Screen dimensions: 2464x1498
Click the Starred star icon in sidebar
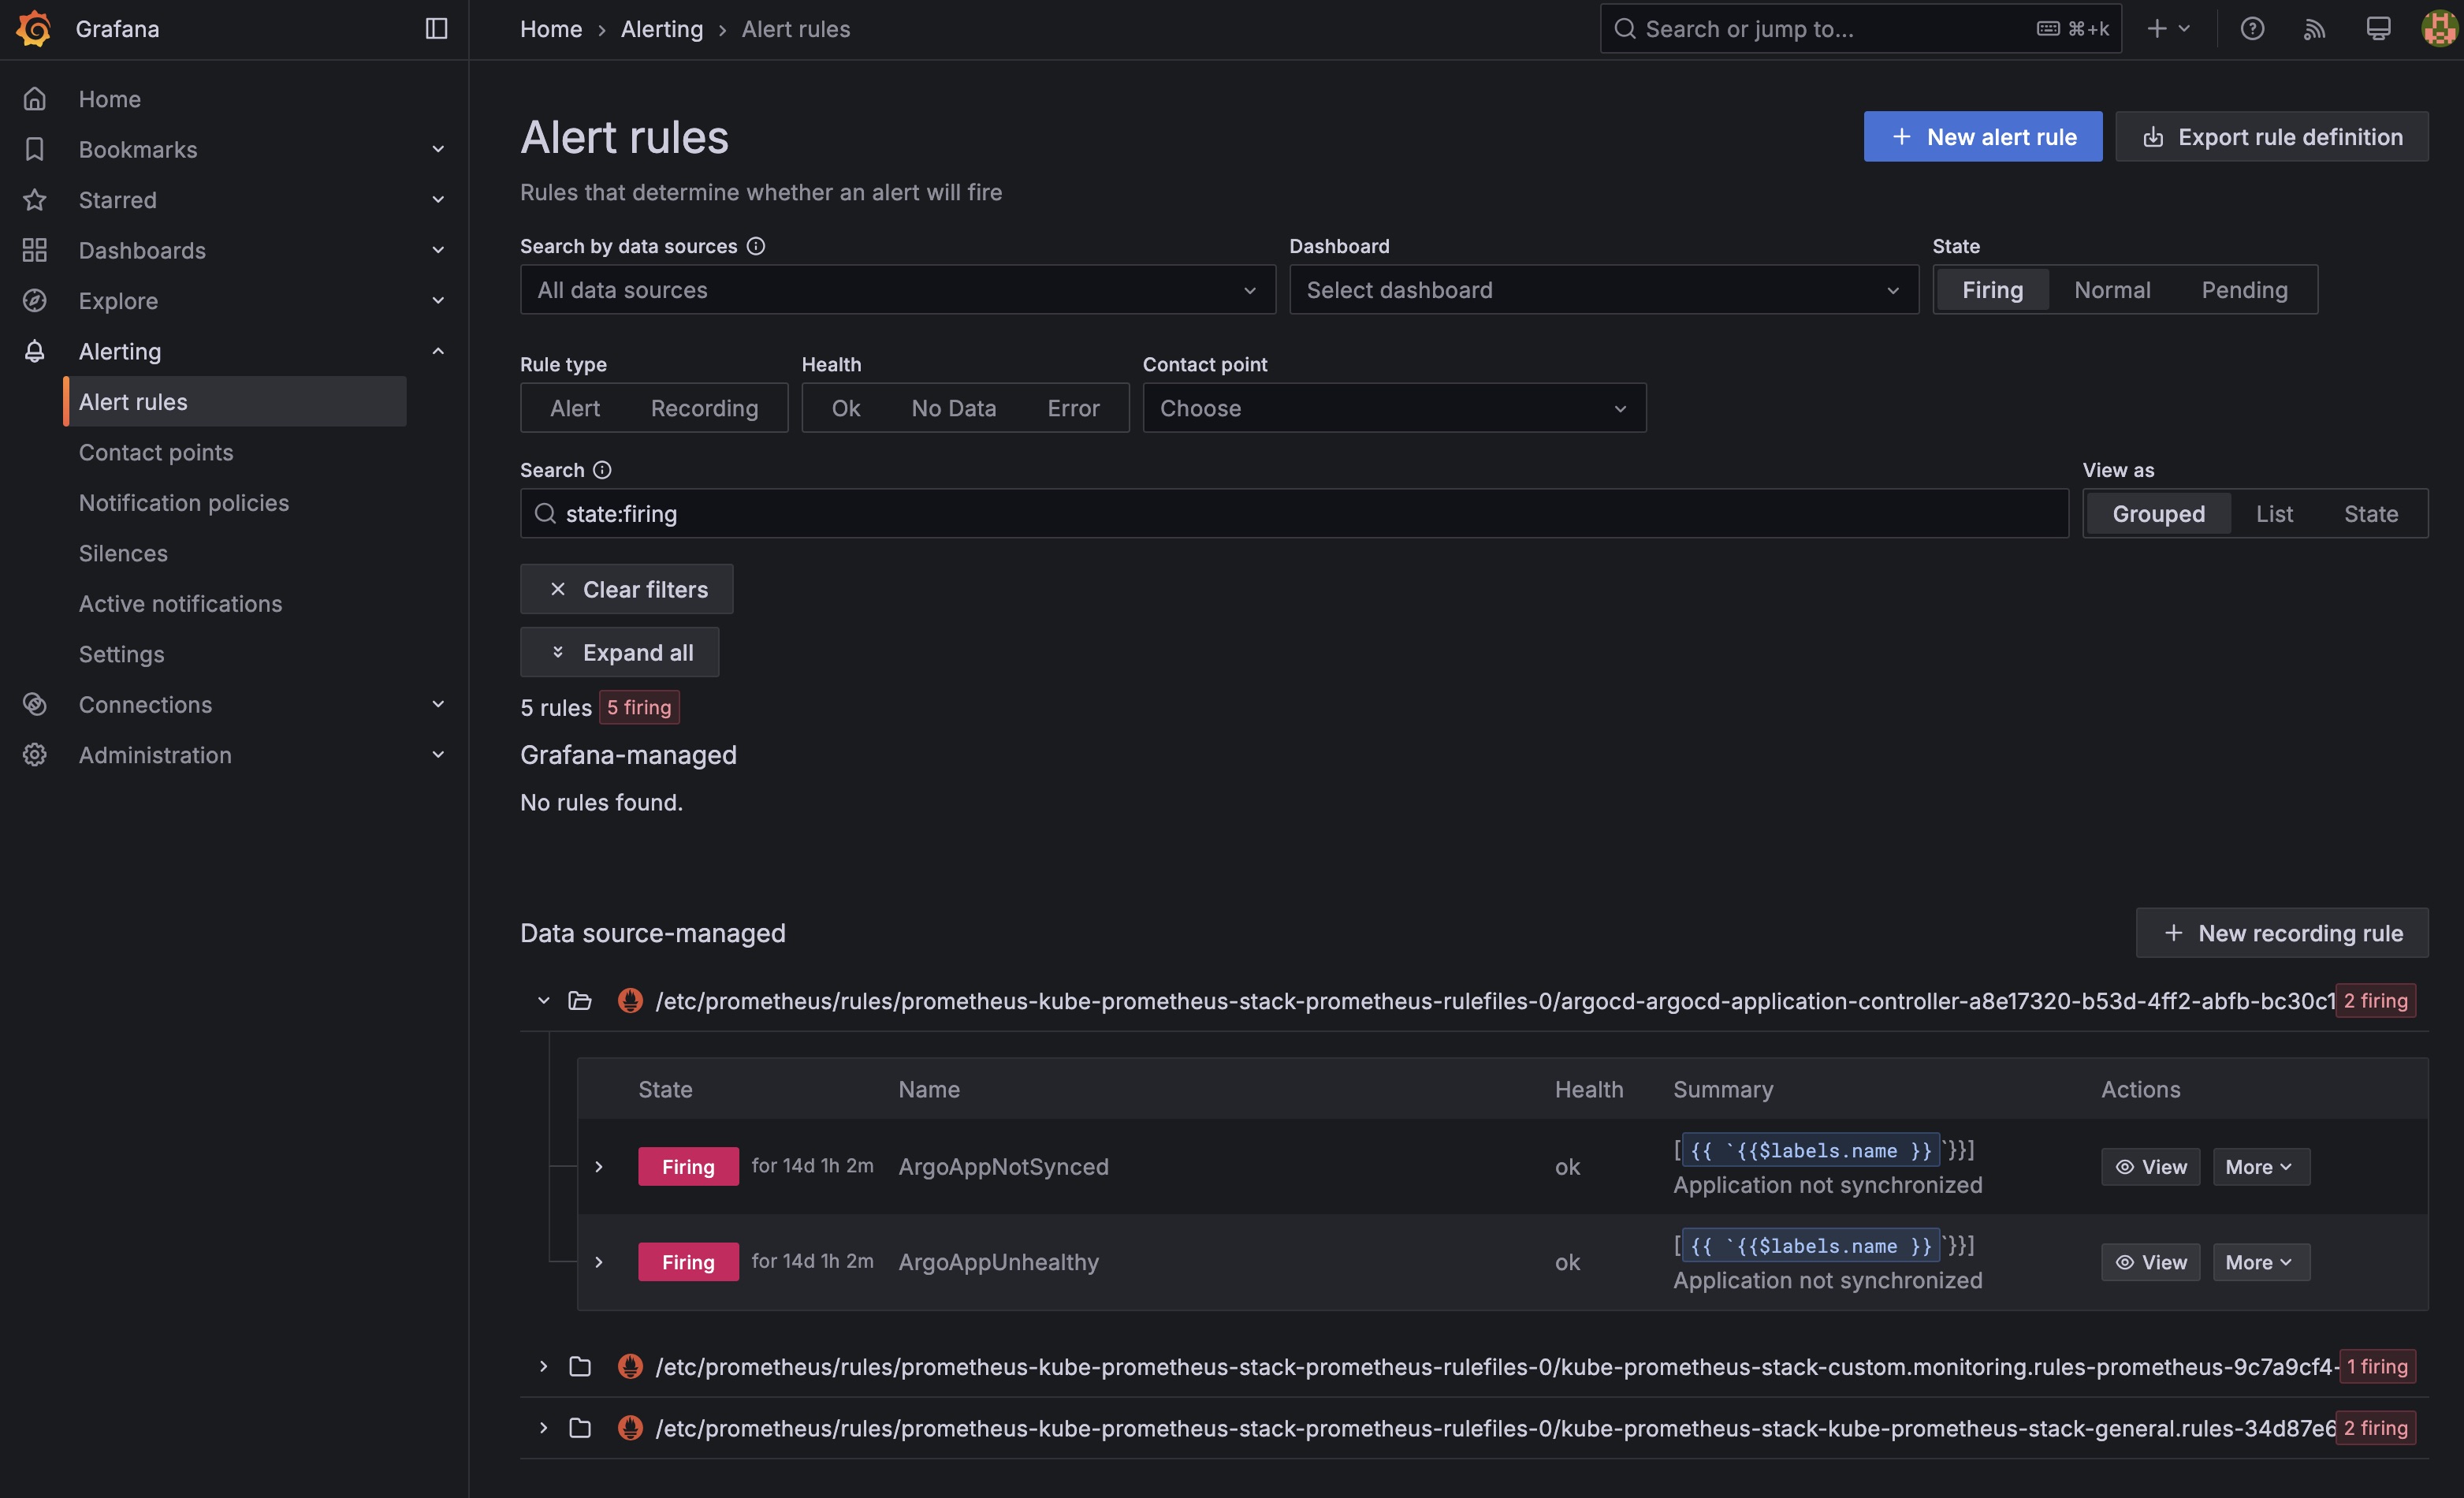34,200
